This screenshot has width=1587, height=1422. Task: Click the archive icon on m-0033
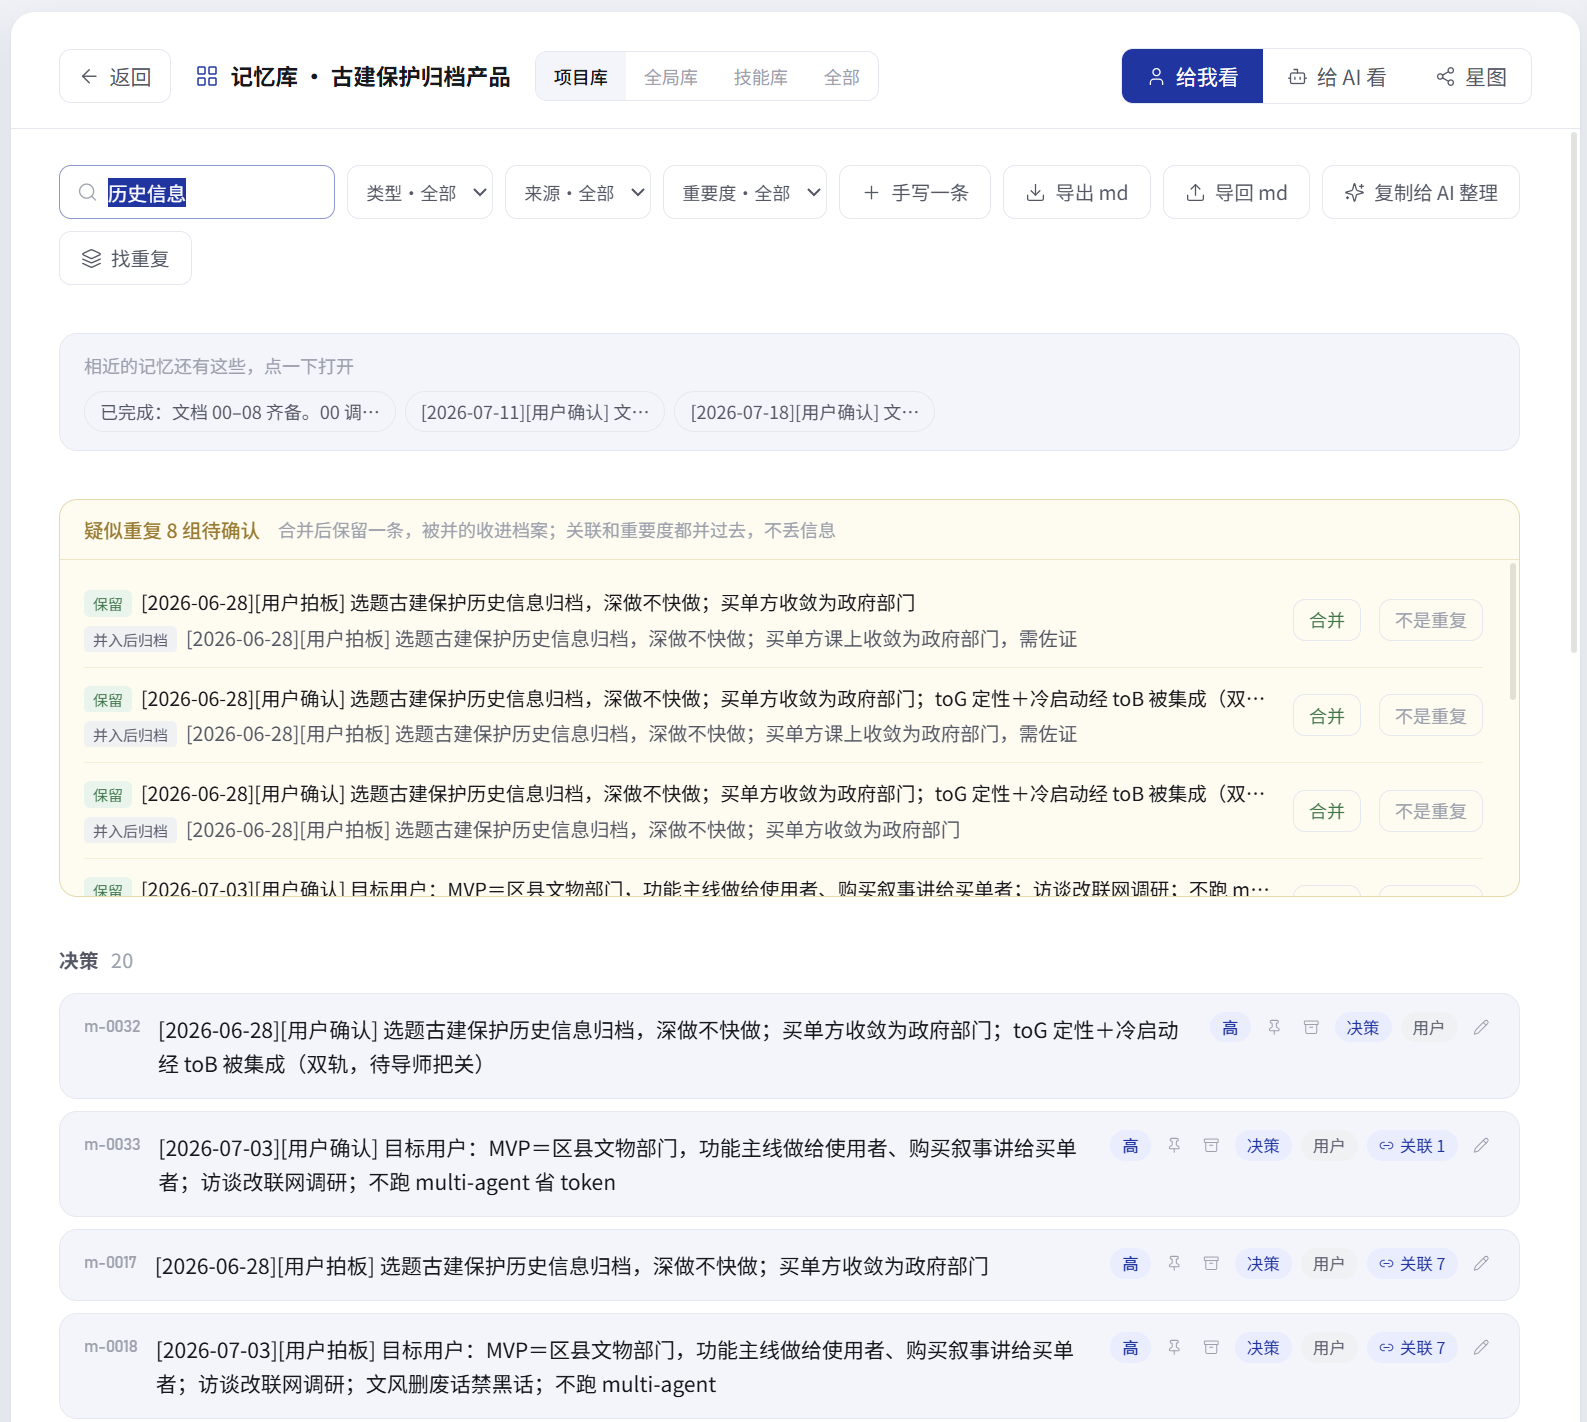point(1211,1146)
